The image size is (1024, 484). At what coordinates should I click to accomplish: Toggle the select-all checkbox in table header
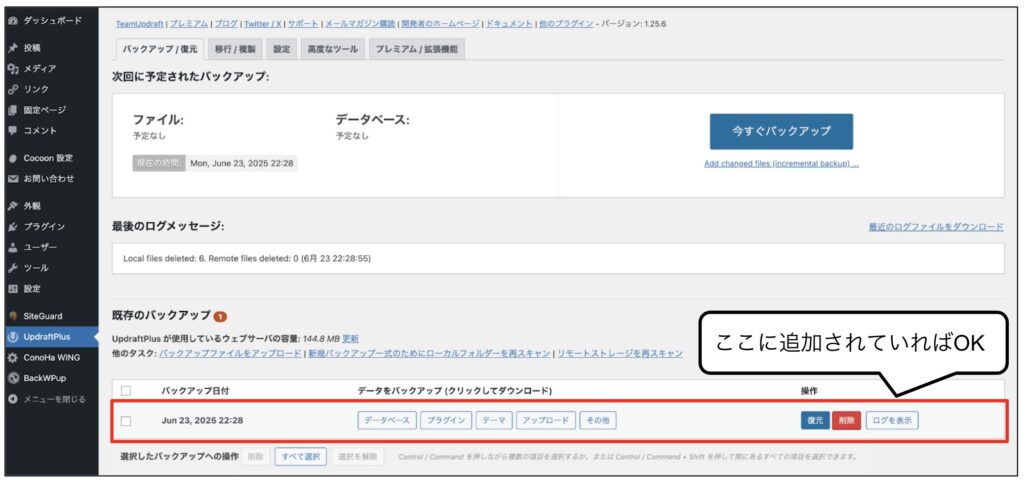pos(126,391)
